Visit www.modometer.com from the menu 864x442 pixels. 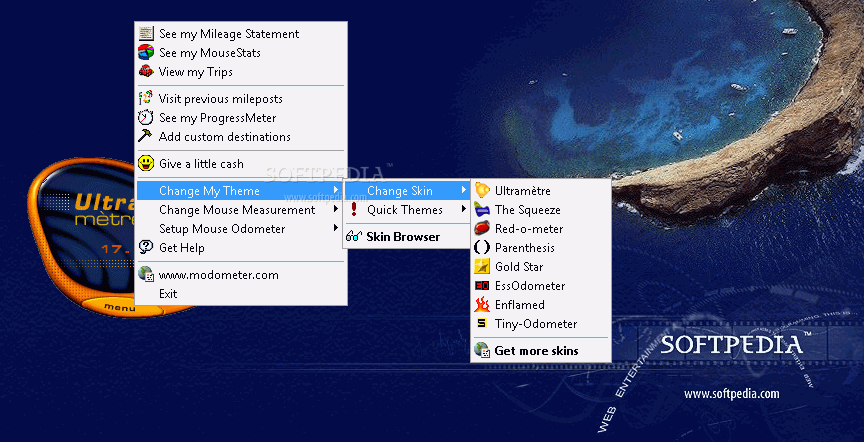click(241, 274)
